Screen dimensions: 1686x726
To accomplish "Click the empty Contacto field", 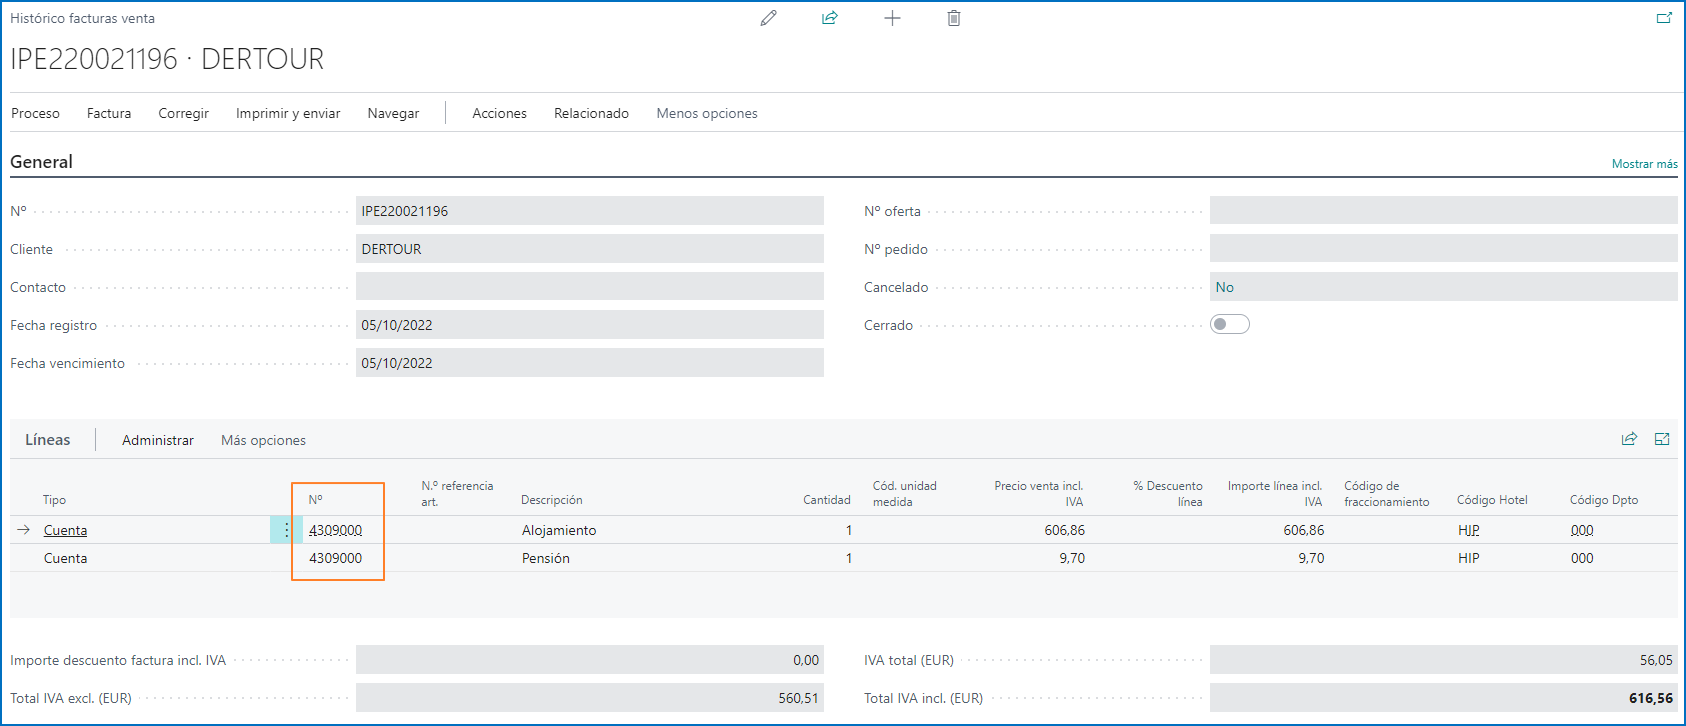I will [590, 286].
